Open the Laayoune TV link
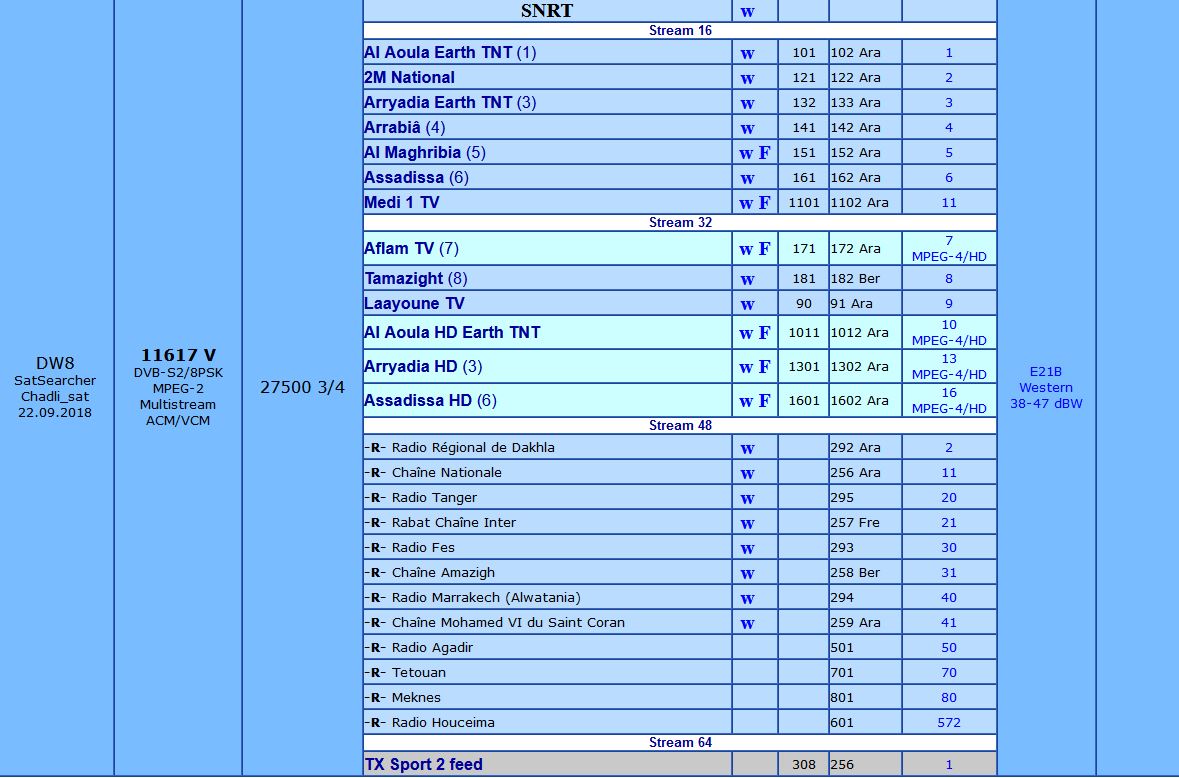 point(414,304)
